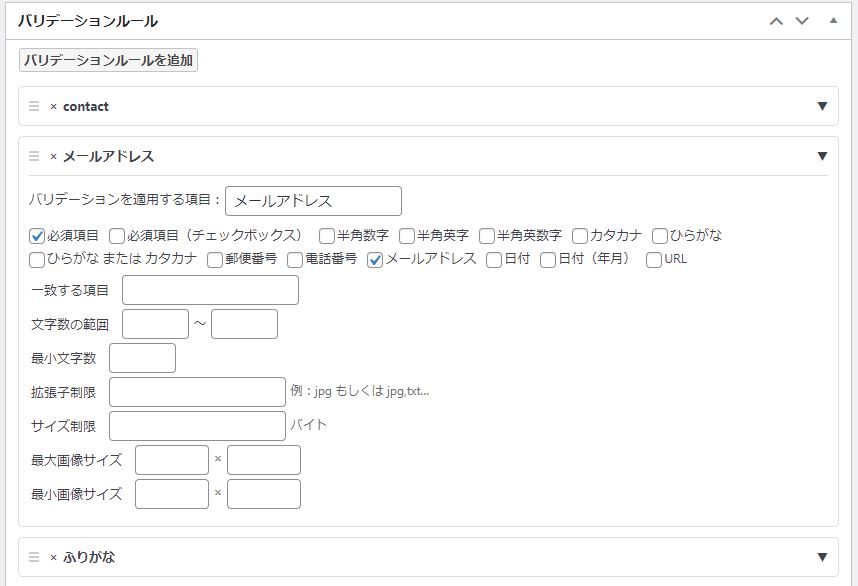This screenshot has height=586, width=858.
Task: Expand the contact rule section
Action: [x=822, y=106]
